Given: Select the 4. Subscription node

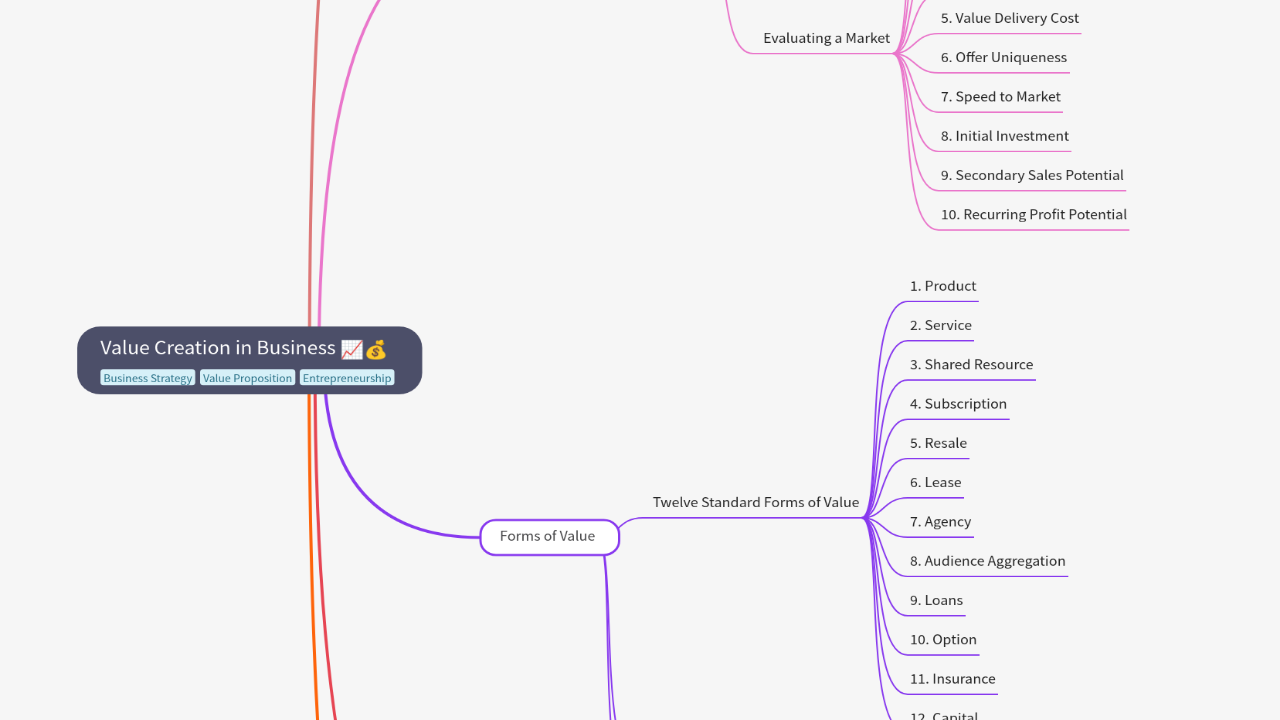Looking at the screenshot, I should click(958, 404).
